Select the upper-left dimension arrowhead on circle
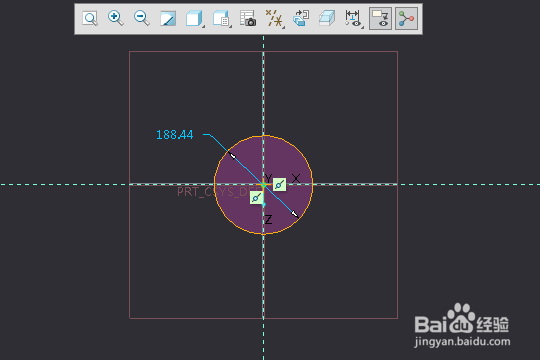 (x=233, y=156)
